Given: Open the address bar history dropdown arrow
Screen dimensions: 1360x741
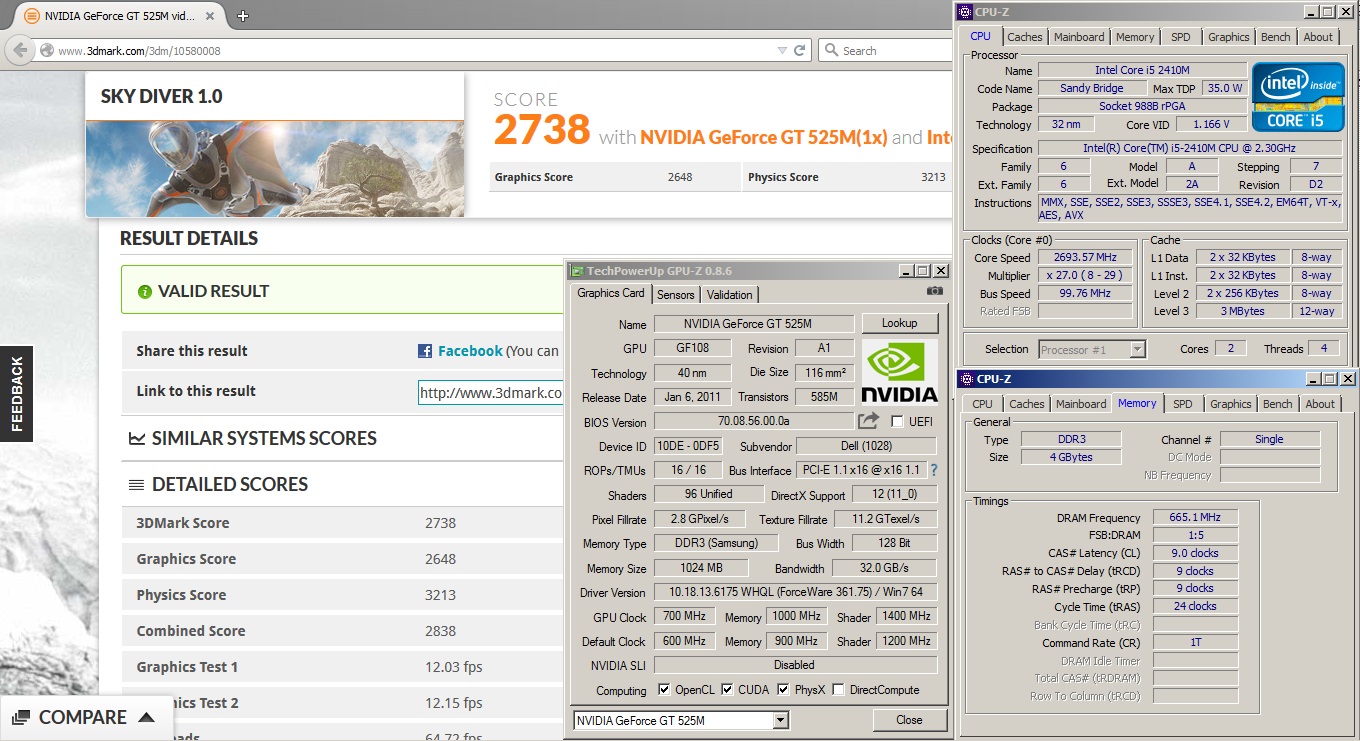Looking at the screenshot, I should coord(782,50).
